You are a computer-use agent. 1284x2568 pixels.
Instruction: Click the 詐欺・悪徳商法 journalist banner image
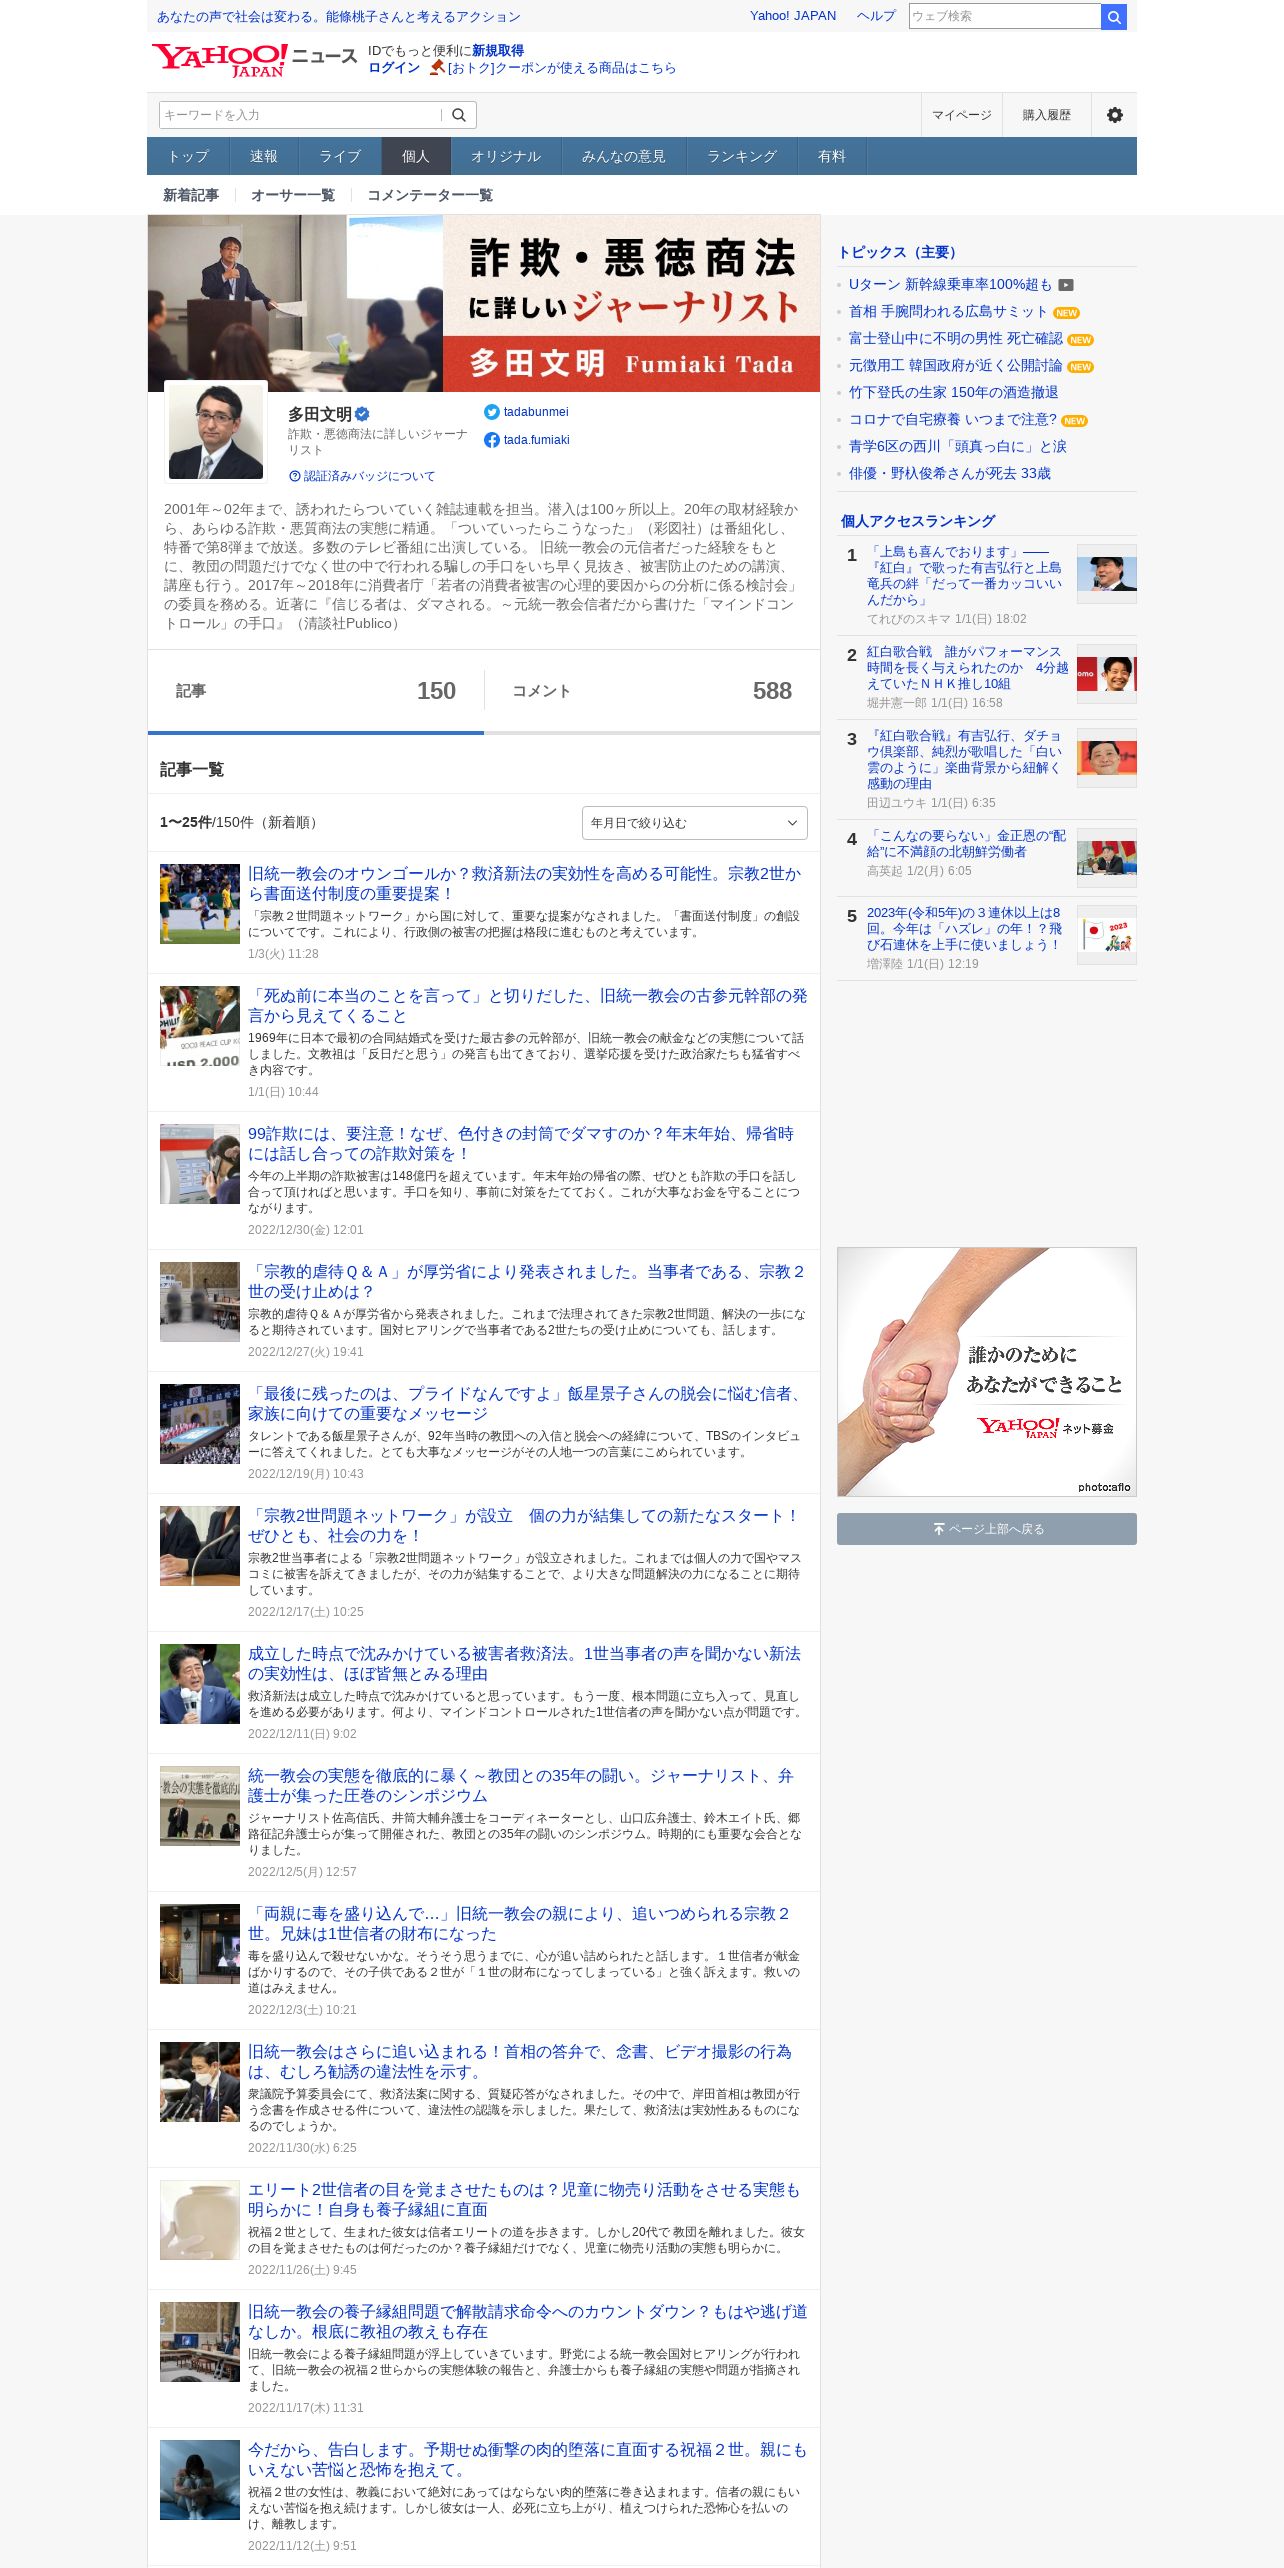(484, 303)
